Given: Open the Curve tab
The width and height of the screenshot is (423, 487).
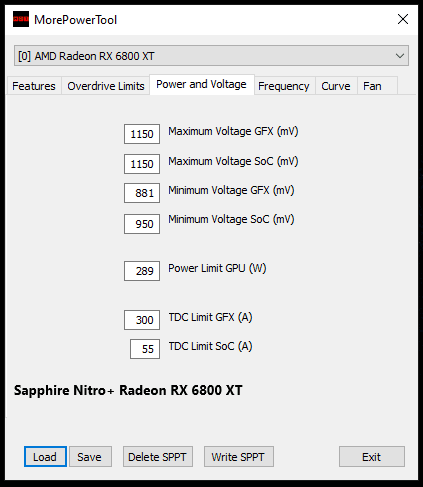Looking at the screenshot, I should 336,86.
